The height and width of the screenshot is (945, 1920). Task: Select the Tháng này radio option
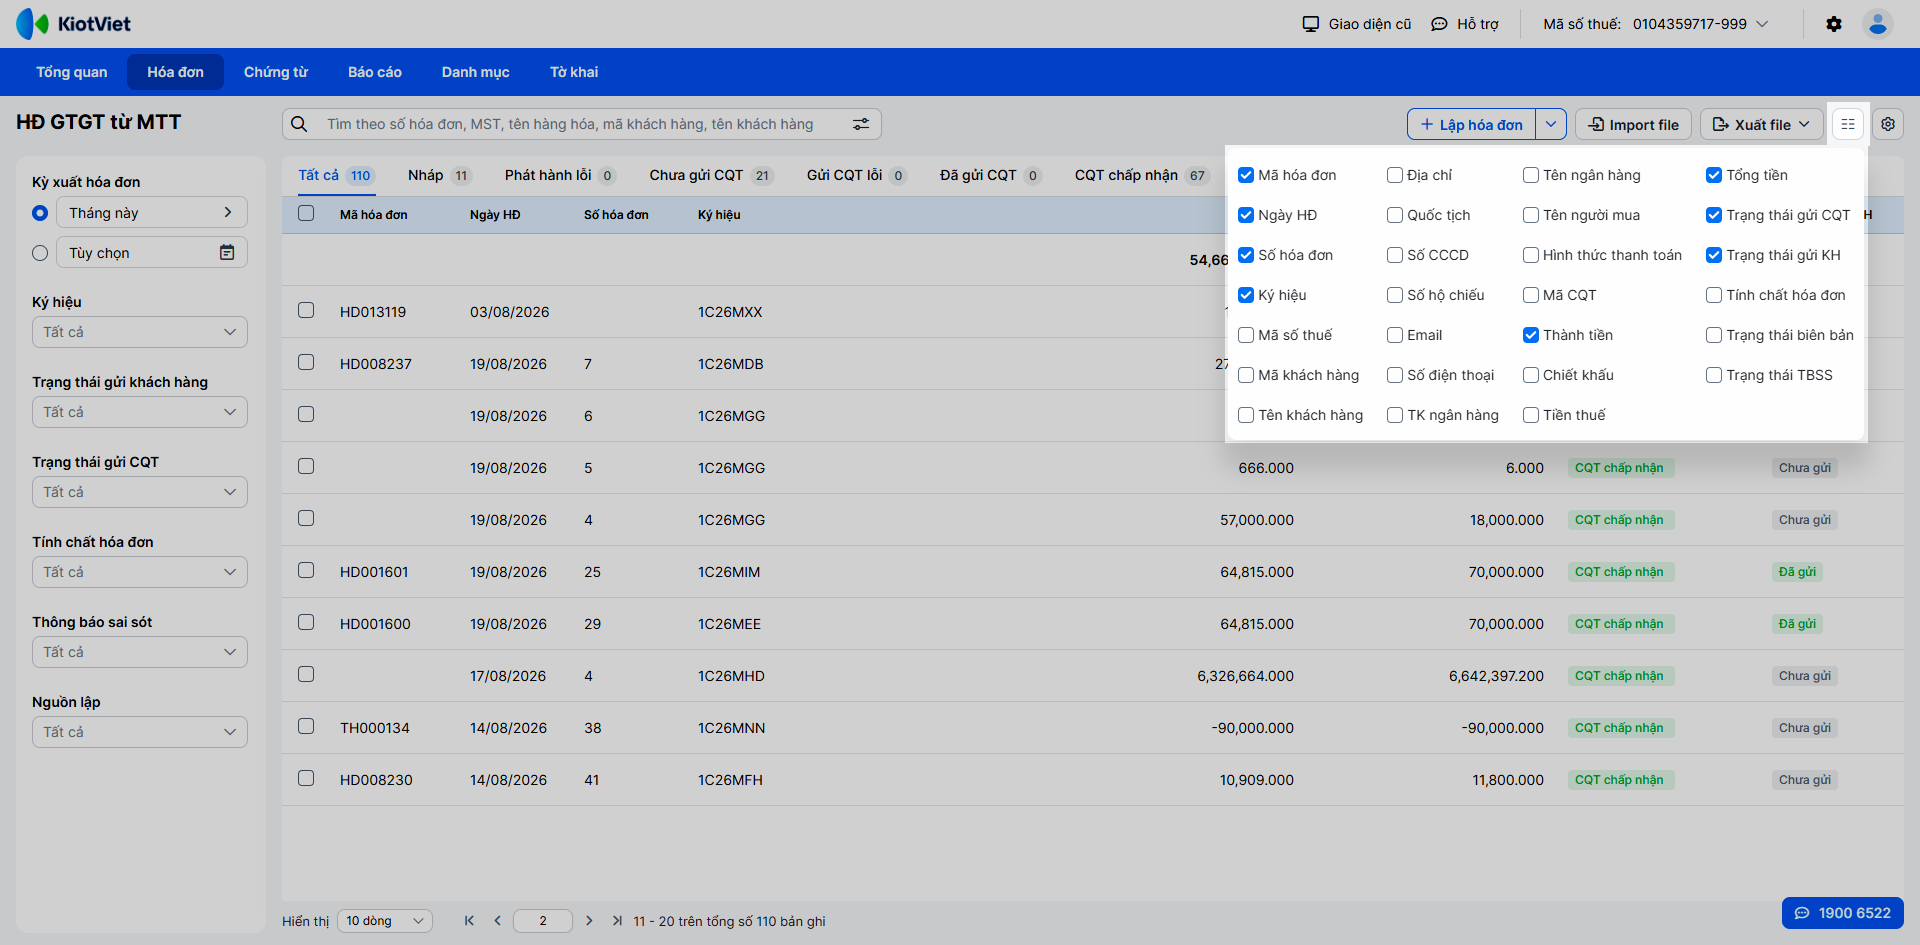click(40, 213)
